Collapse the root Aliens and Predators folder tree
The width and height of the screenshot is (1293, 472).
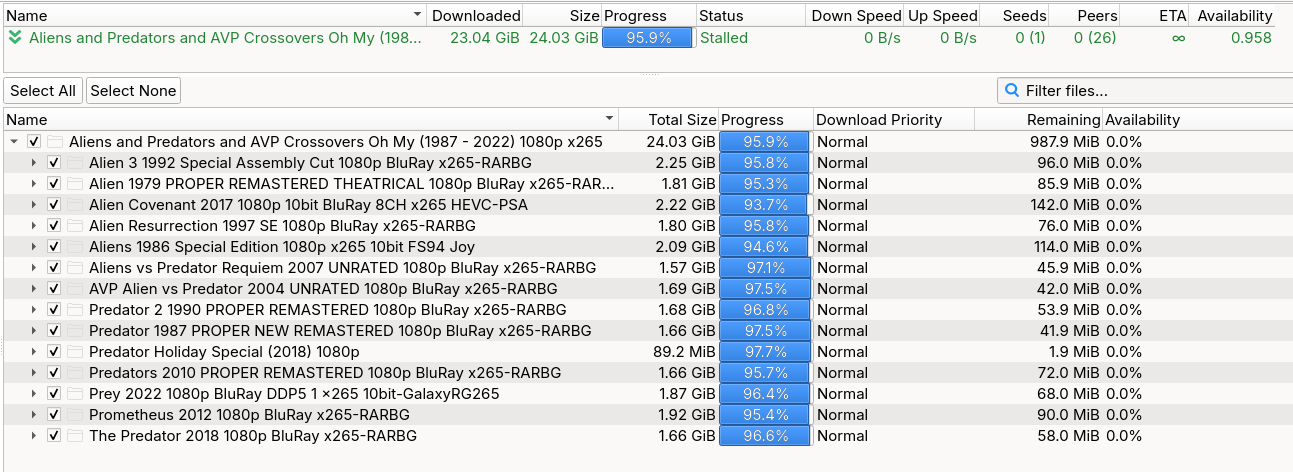pos(14,142)
